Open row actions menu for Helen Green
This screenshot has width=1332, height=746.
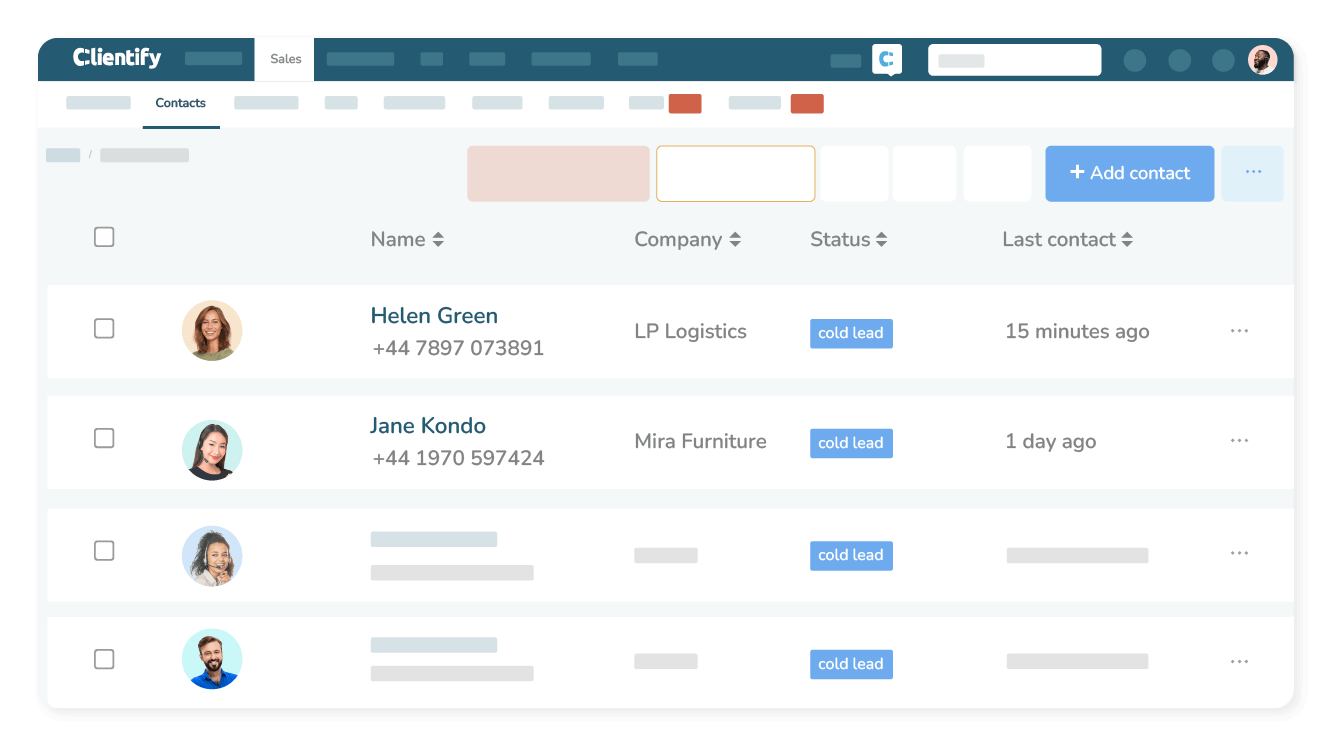coord(1239,330)
